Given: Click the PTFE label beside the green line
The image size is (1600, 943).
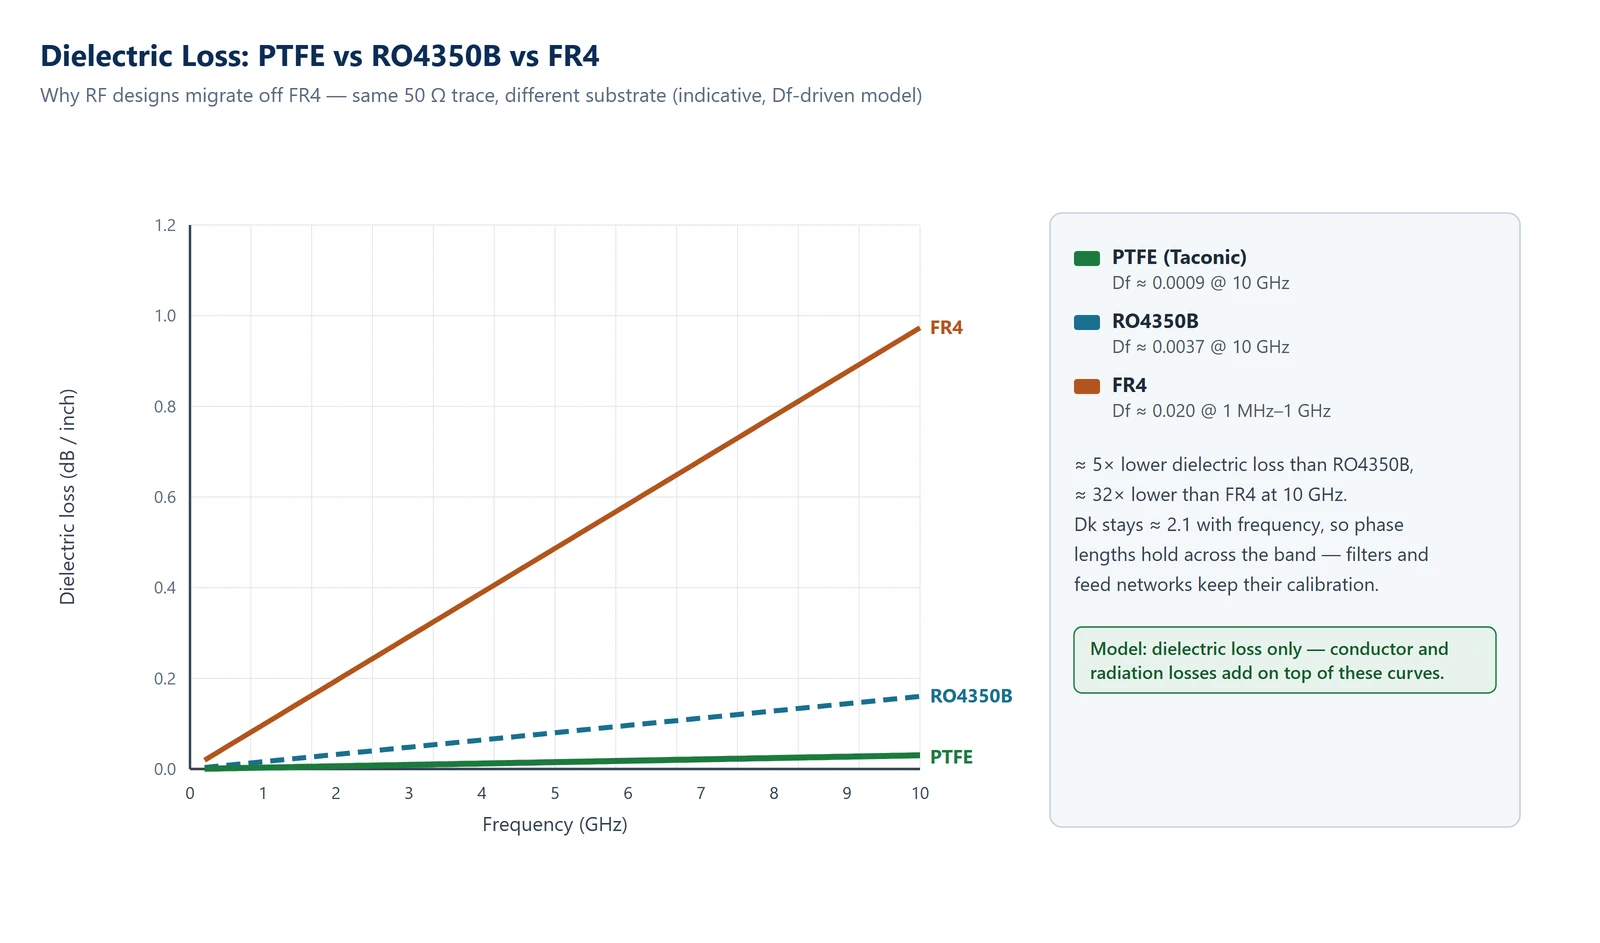Looking at the screenshot, I should pos(951,757).
